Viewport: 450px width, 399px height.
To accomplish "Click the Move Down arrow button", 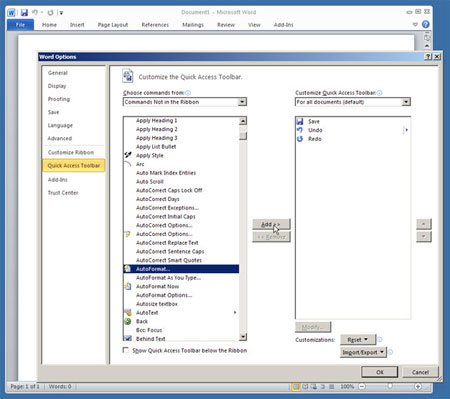I will point(424,236).
